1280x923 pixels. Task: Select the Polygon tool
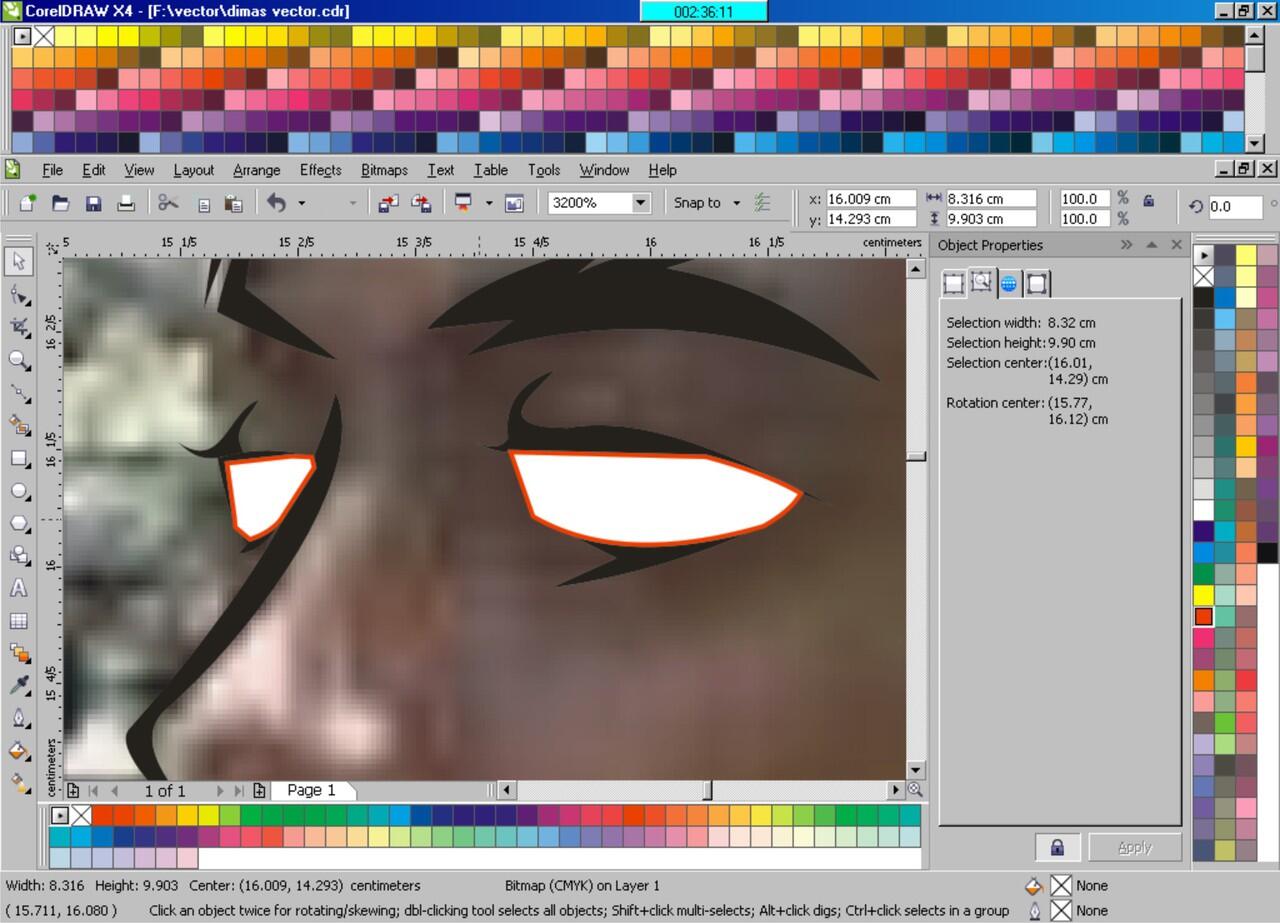click(19, 523)
